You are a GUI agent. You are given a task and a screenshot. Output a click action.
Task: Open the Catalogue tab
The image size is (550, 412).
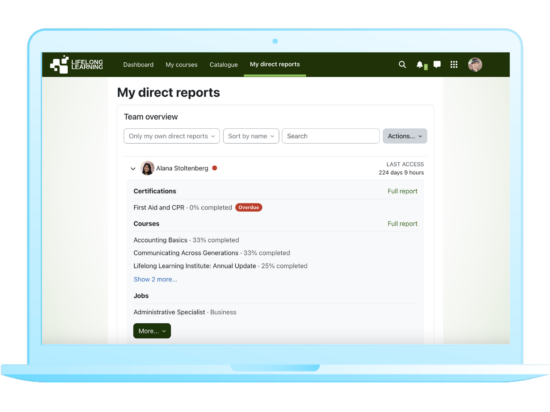pyautogui.click(x=223, y=65)
